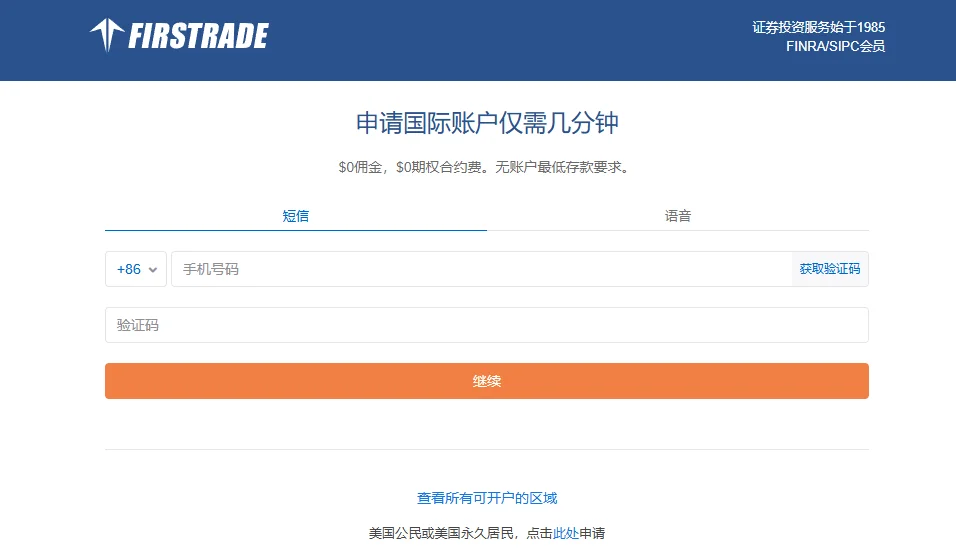
Task: Open 查看所有可开户的区域 link
Action: point(487,498)
